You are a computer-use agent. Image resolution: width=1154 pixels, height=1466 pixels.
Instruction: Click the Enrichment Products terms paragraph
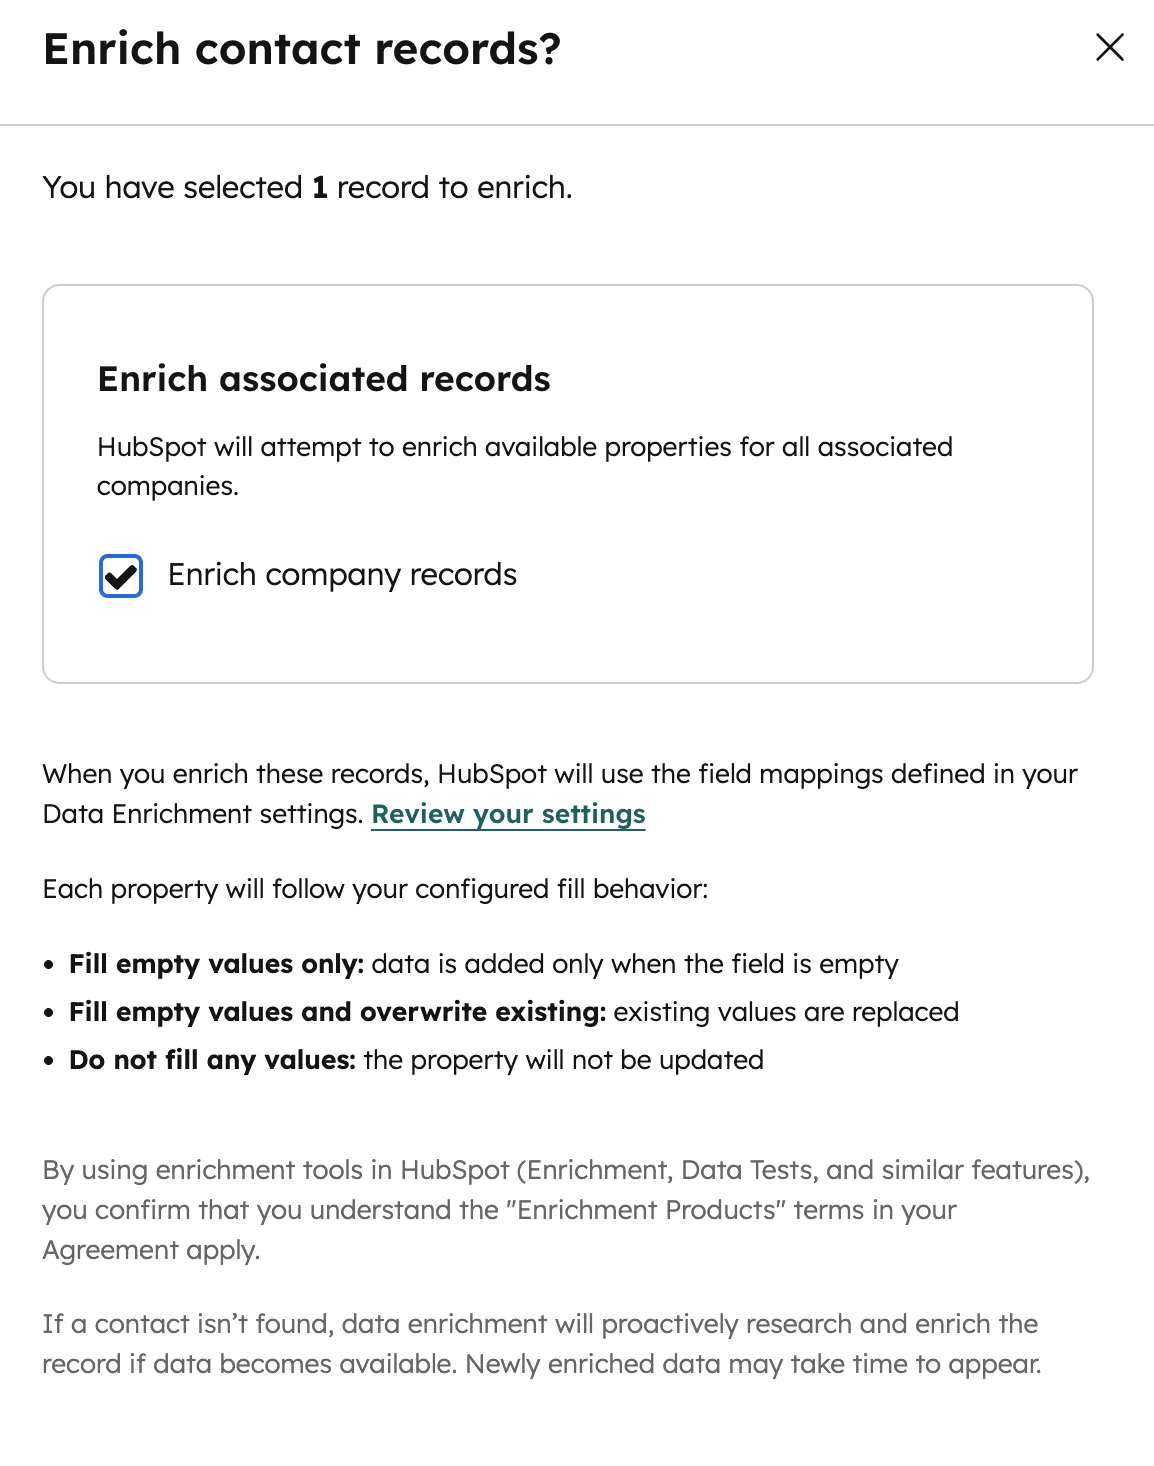[x=565, y=1210]
